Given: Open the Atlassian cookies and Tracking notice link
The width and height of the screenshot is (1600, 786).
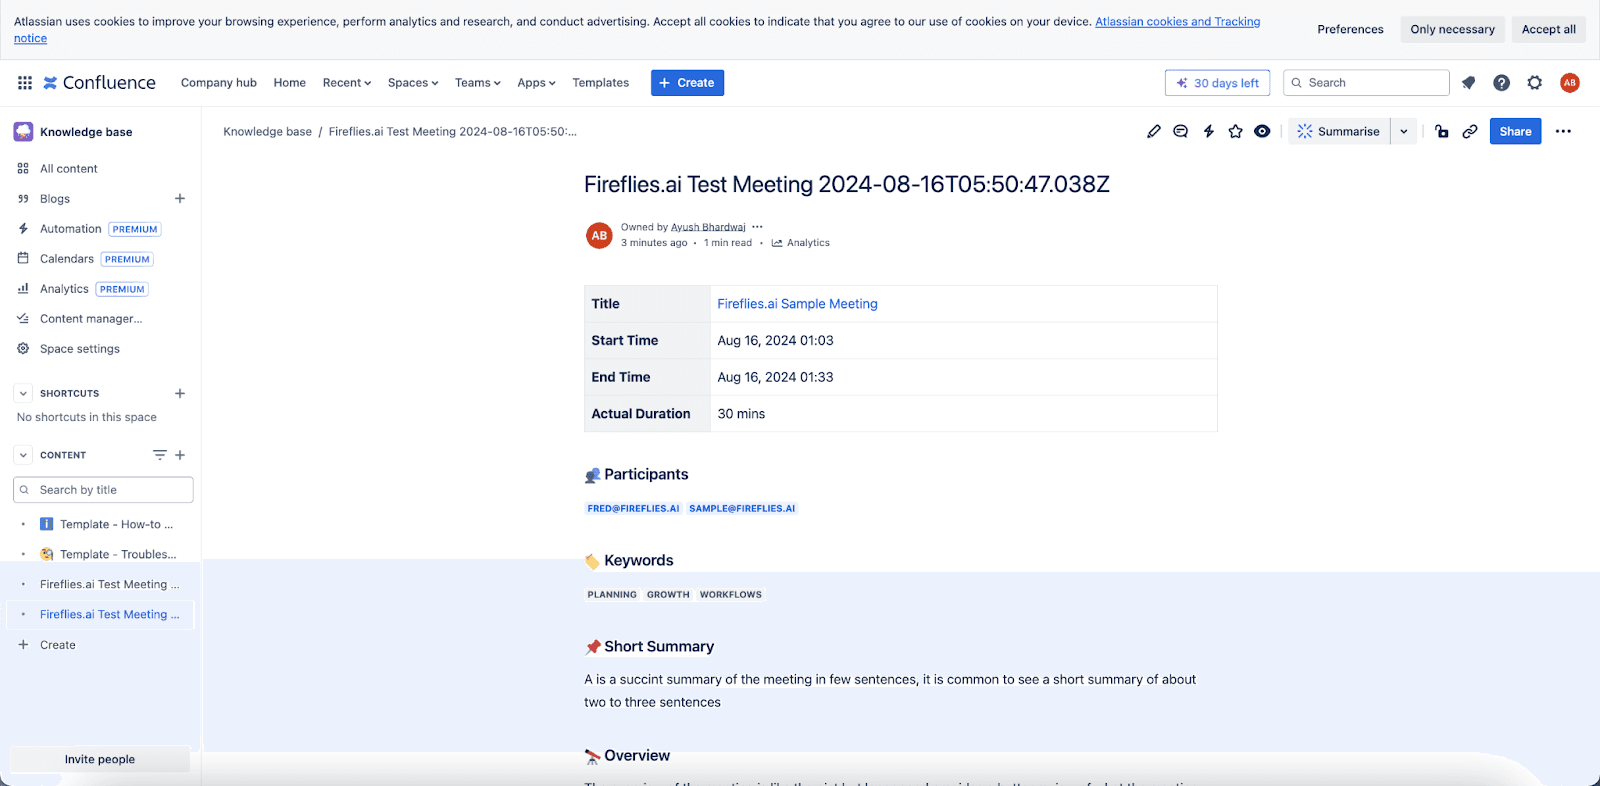Looking at the screenshot, I should click(1178, 21).
